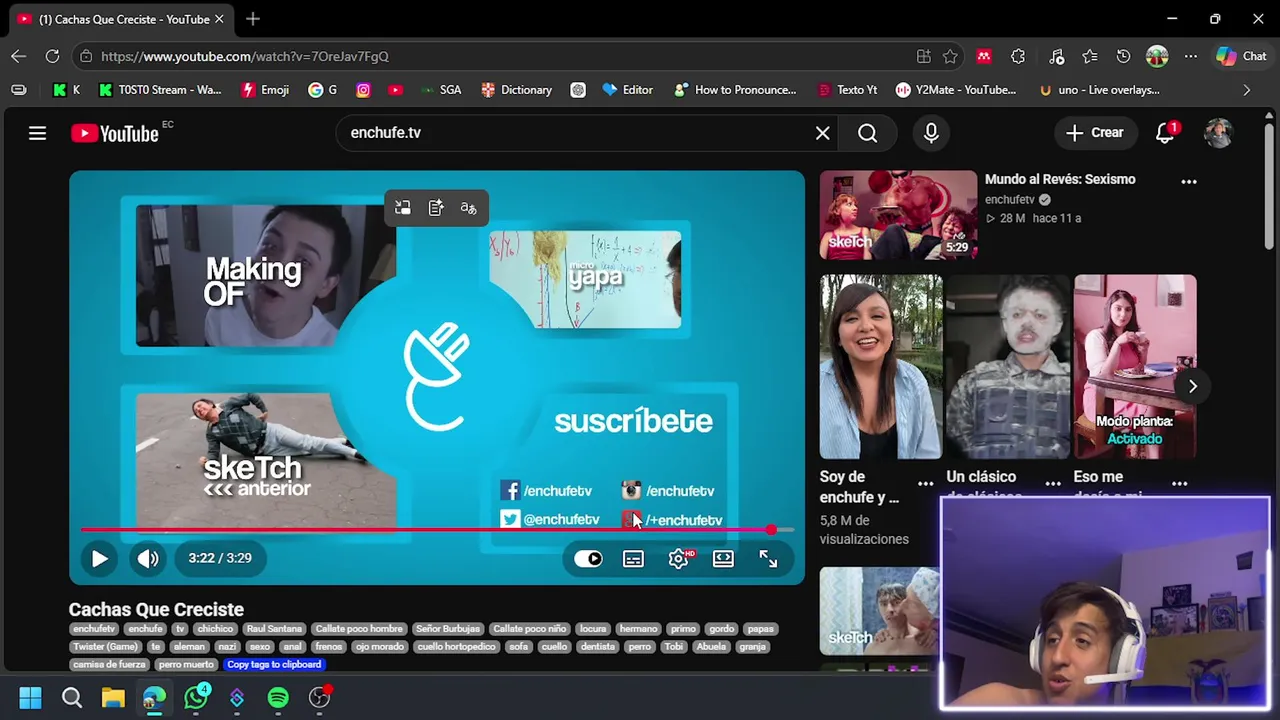
Task: Seek on the red progress bar
Action: (x=438, y=530)
